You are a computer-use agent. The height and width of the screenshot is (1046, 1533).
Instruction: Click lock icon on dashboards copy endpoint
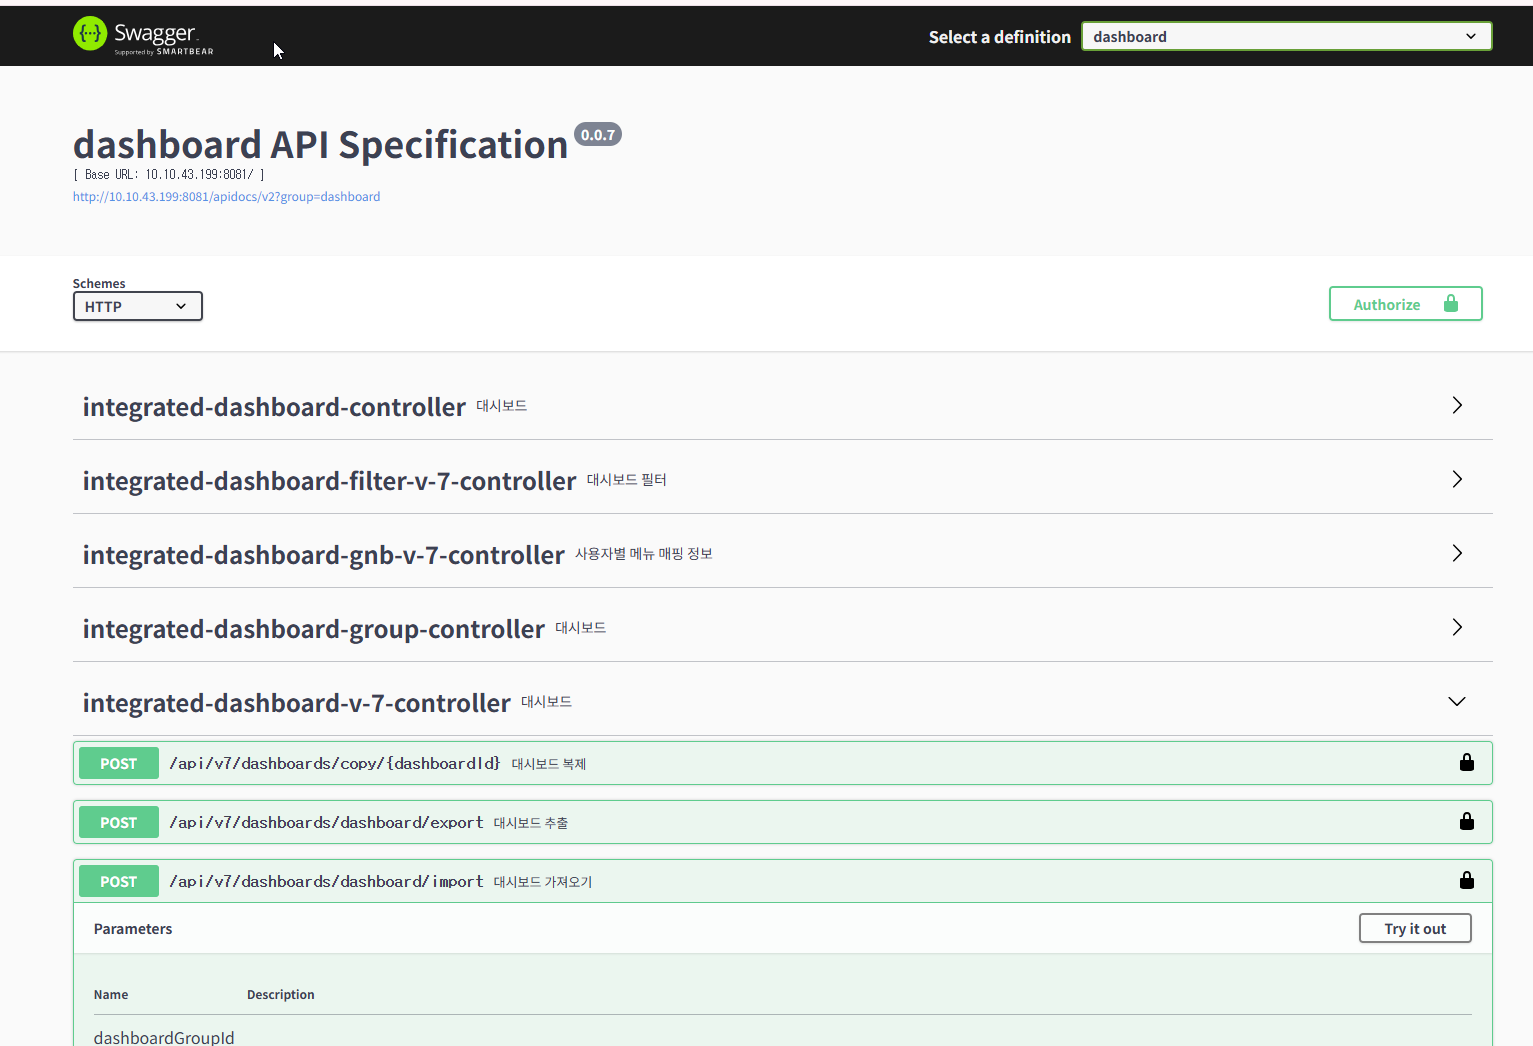[x=1466, y=763]
